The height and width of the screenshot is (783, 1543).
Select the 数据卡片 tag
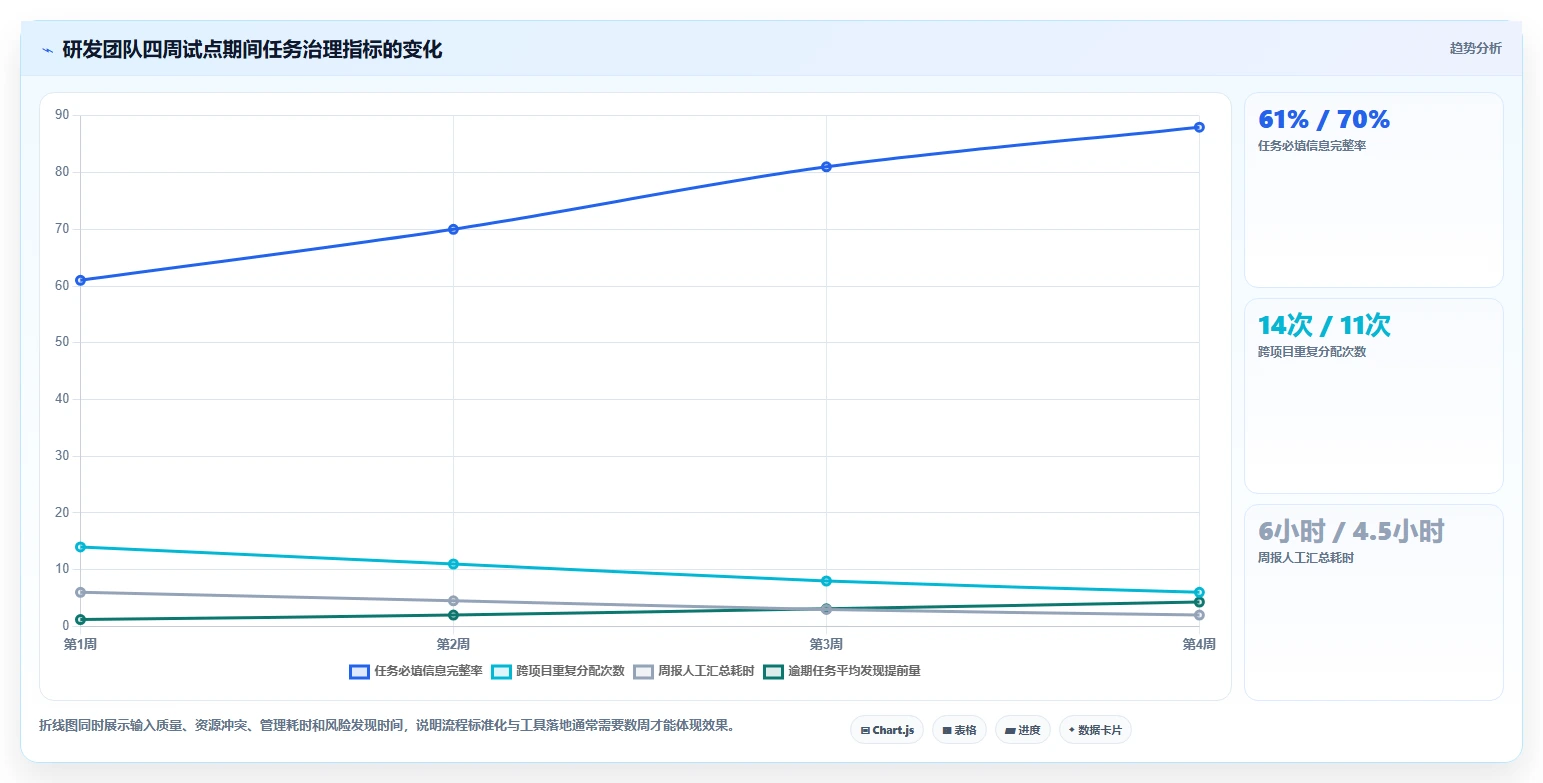[1095, 730]
